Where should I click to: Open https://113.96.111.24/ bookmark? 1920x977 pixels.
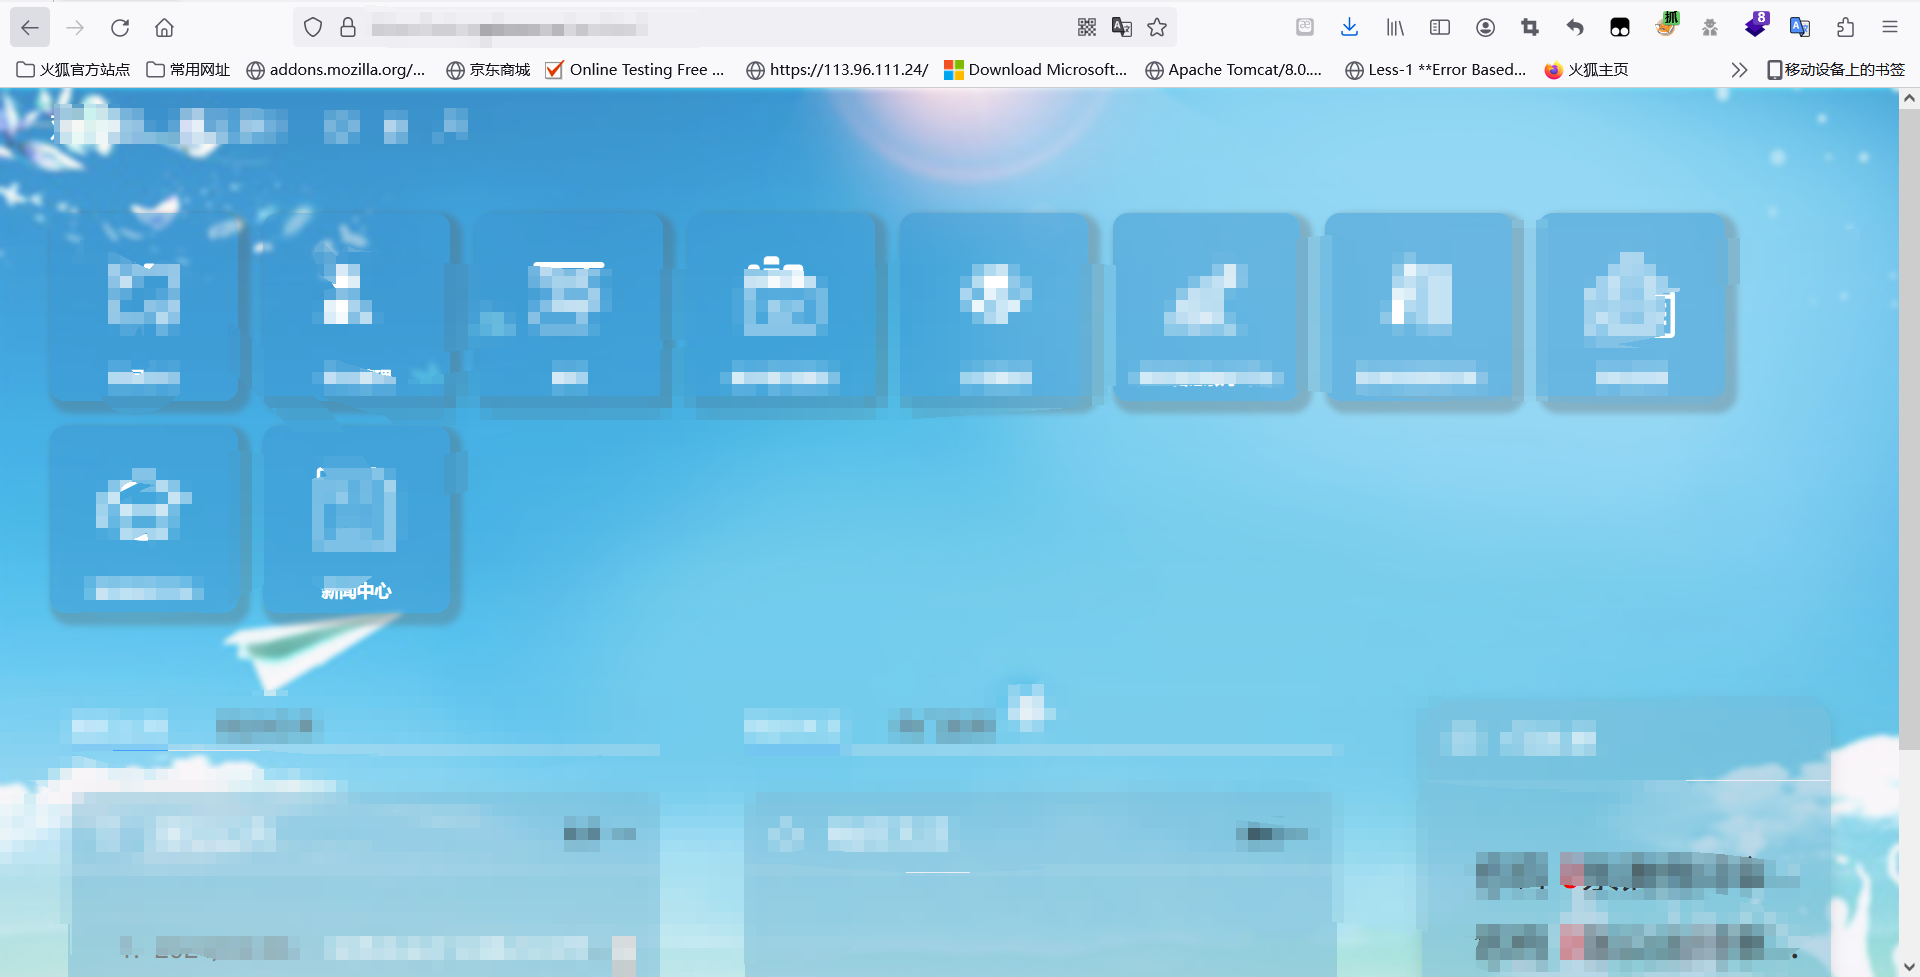pyautogui.click(x=838, y=70)
